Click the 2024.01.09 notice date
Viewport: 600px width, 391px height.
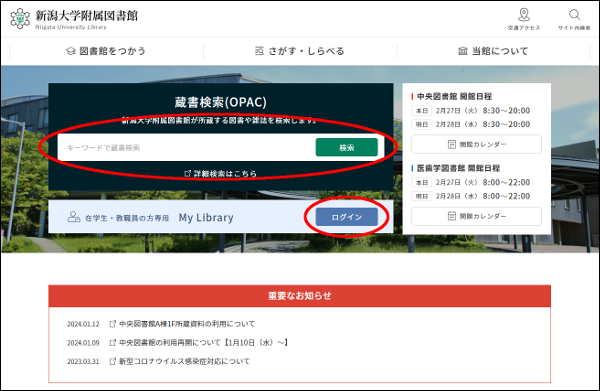click(83, 343)
